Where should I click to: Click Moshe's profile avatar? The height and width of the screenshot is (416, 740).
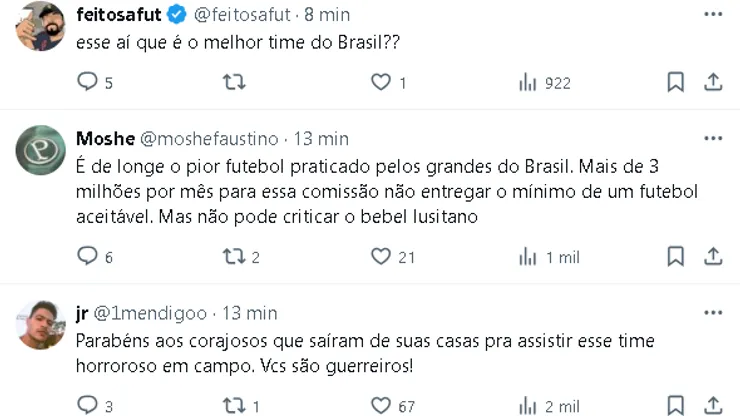pyautogui.click(x=41, y=150)
